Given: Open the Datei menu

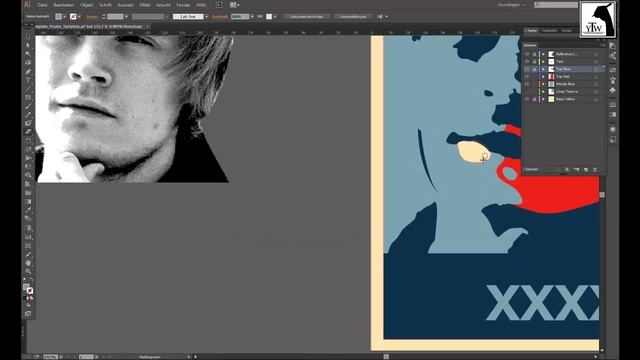Looking at the screenshot, I should 42,5.
